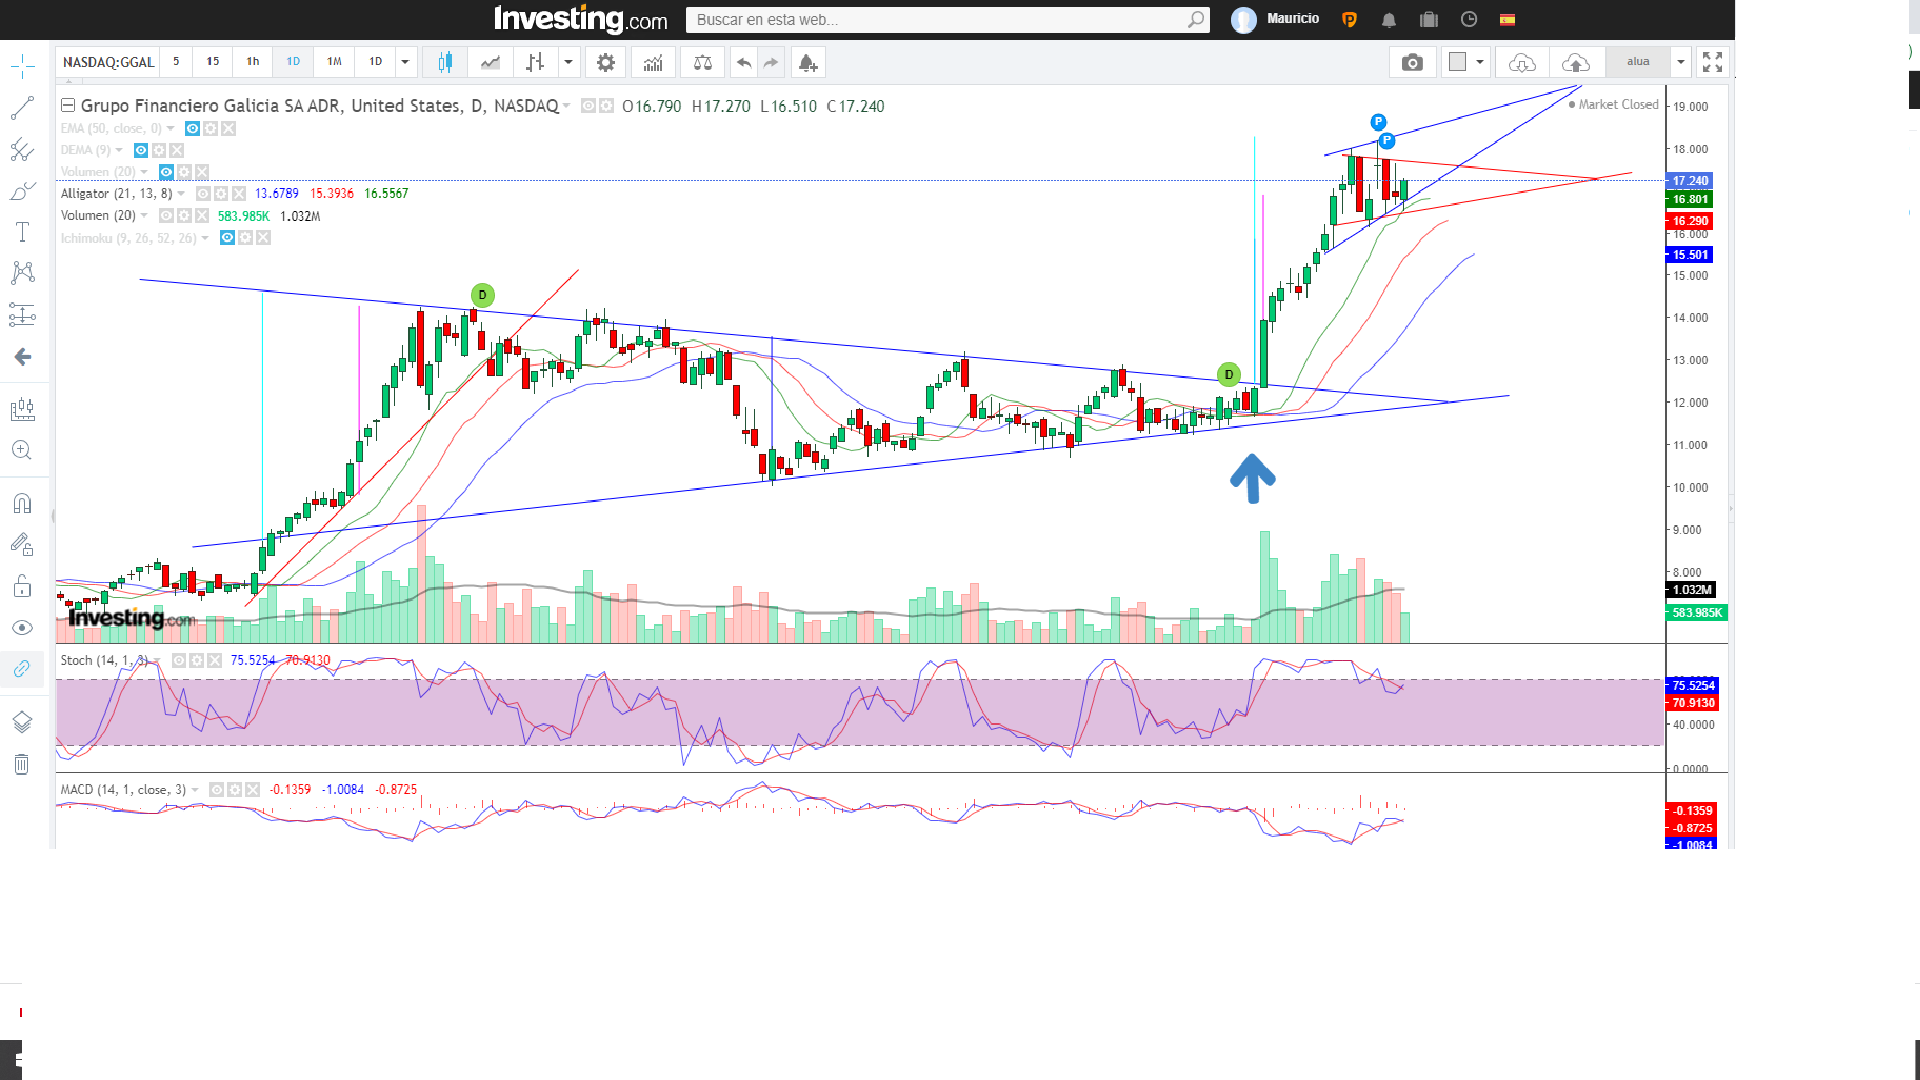Select the text annotation tool
The height and width of the screenshot is (1080, 1920).
[x=22, y=231]
